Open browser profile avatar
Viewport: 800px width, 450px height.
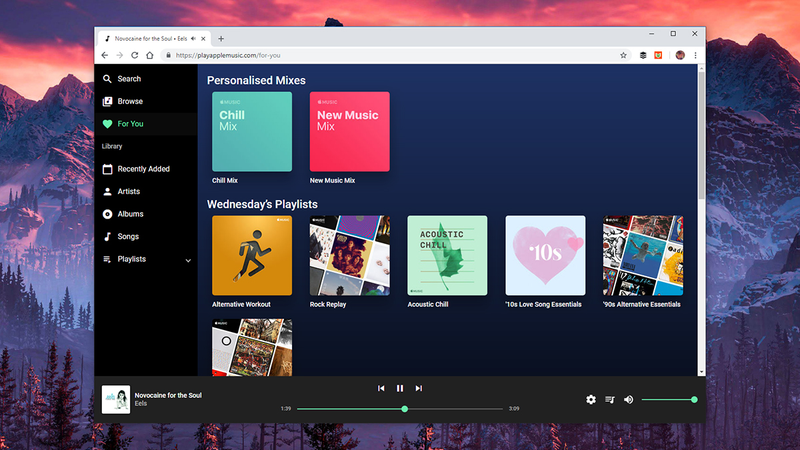tap(680, 55)
